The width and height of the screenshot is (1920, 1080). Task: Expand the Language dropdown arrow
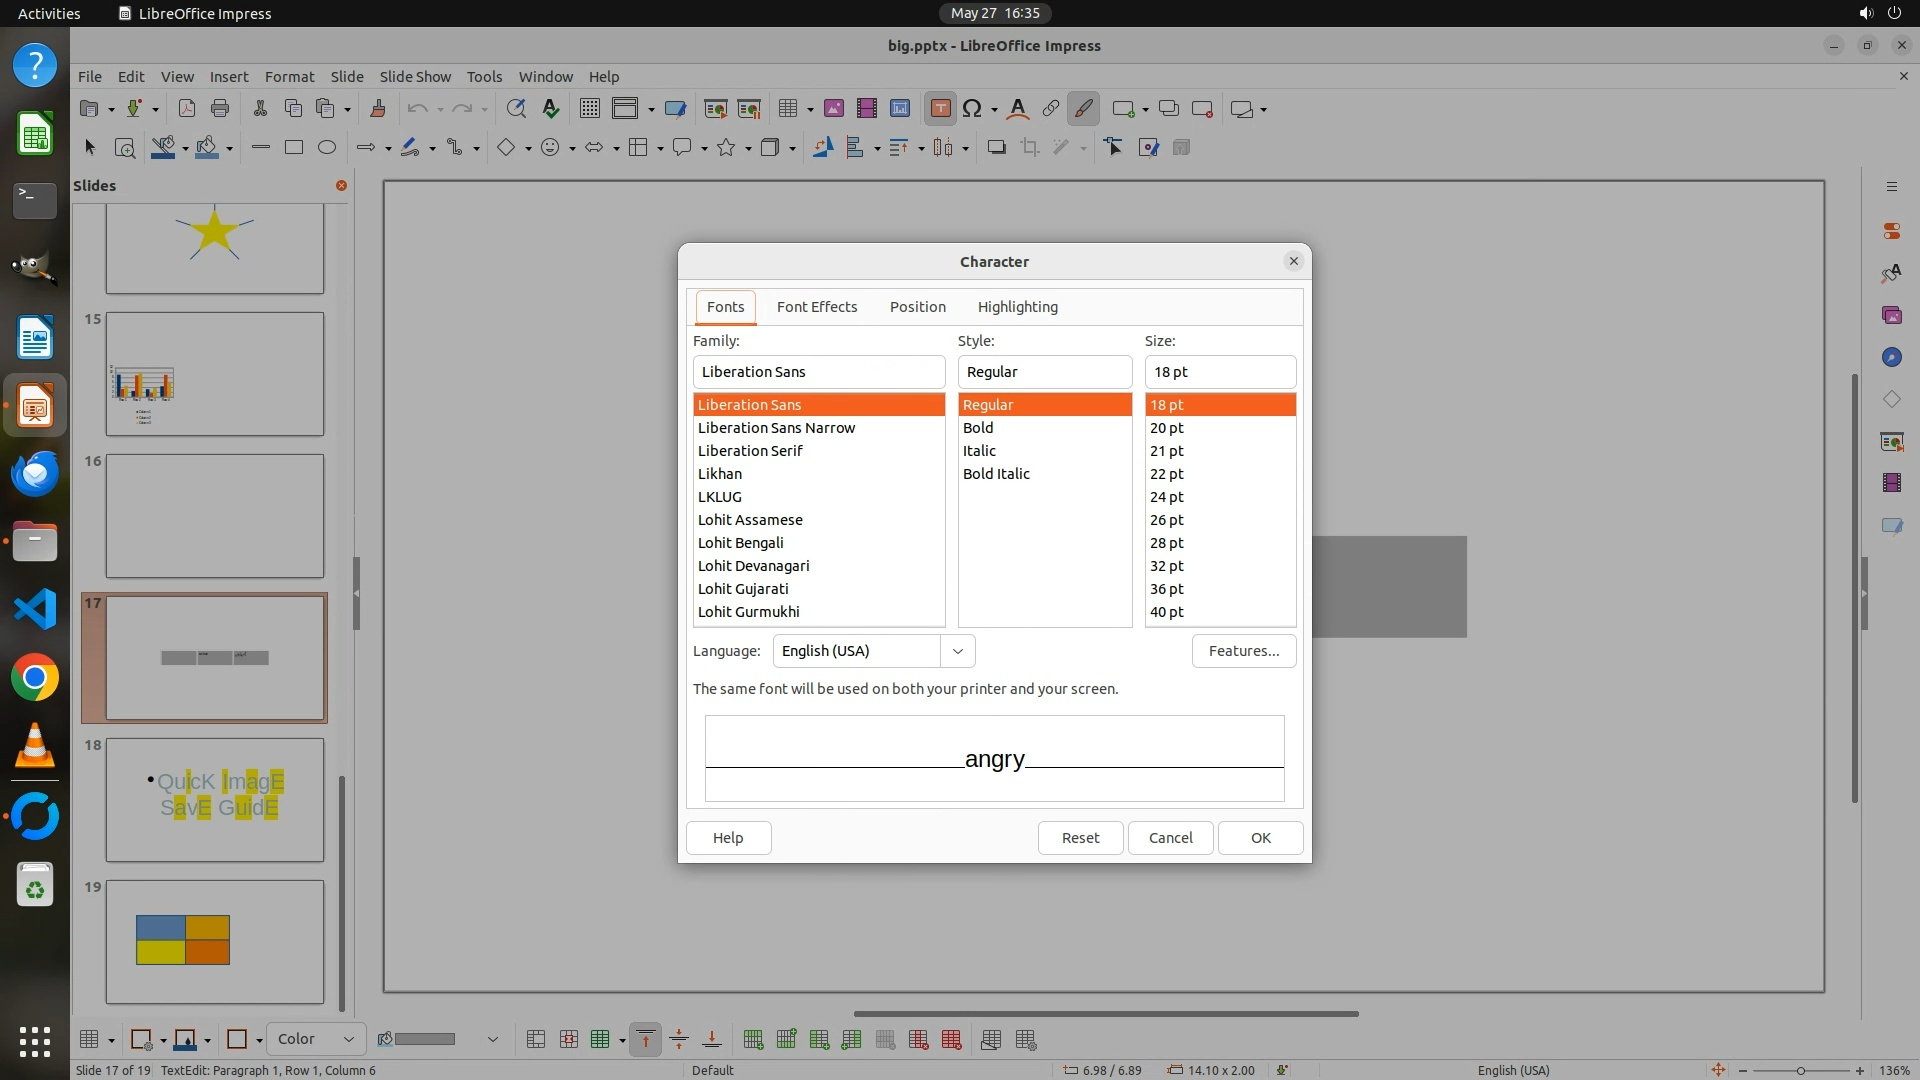click(957, 651)
